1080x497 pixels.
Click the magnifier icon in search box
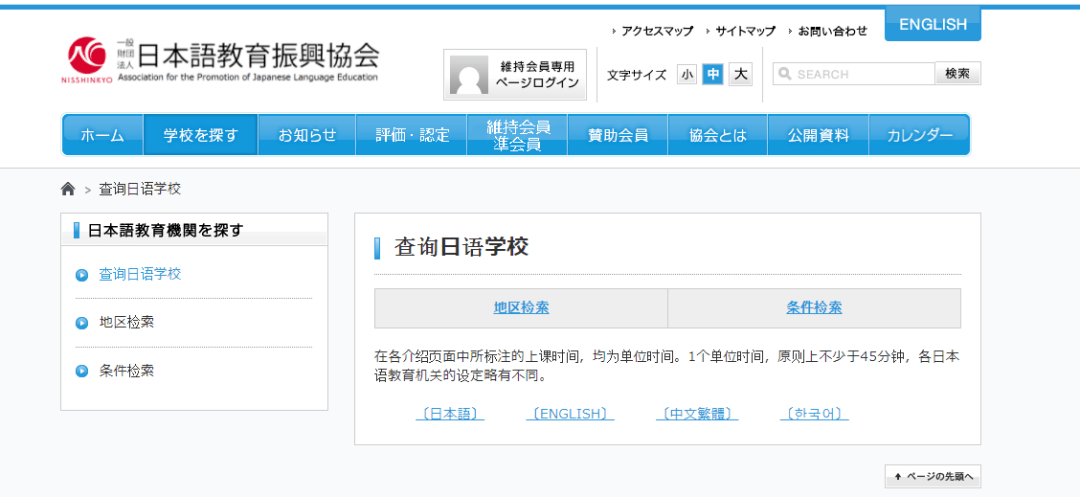tap(785, 74)
